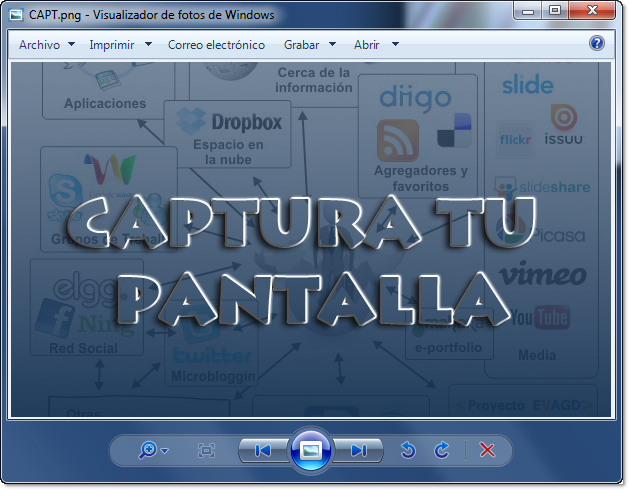The image size is (629, 490).
Task: Delete the photo with red X
Action: click(487, 450)
